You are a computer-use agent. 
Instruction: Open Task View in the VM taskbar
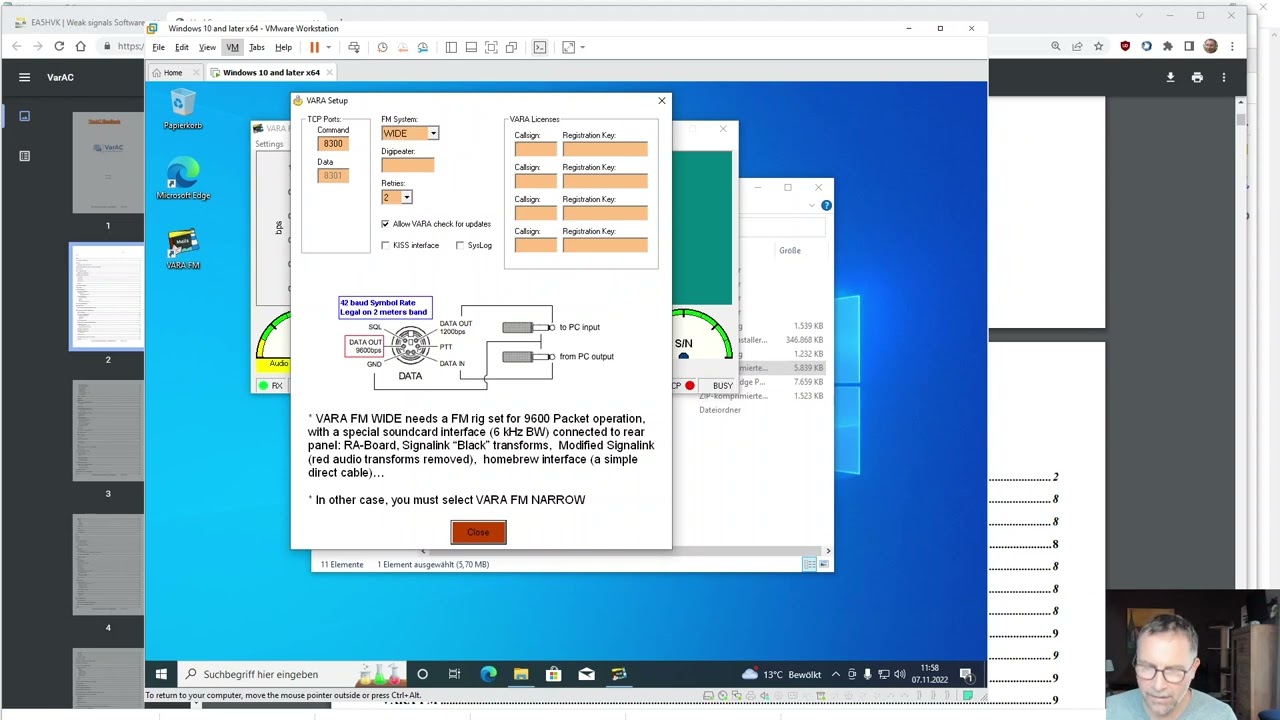coord(454,674)
